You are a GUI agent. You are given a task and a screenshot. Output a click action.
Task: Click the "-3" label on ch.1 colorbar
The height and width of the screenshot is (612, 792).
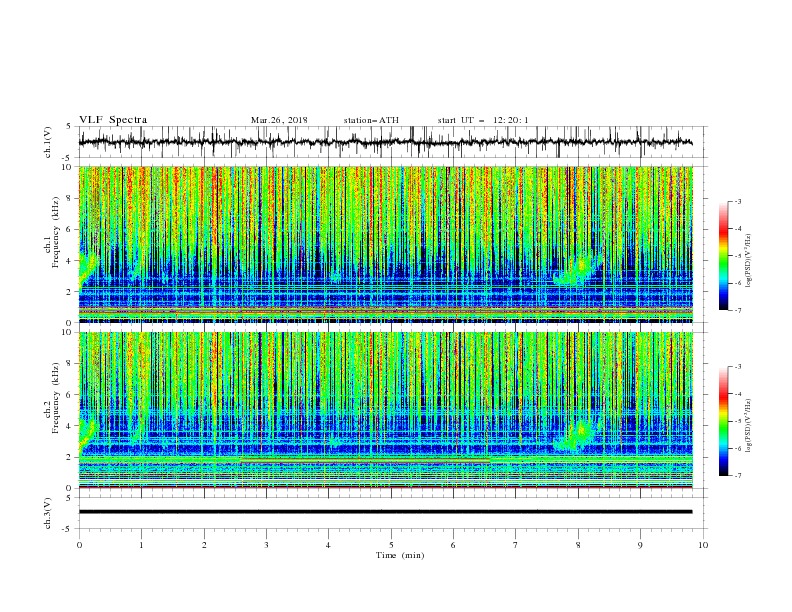coord(737,201)
